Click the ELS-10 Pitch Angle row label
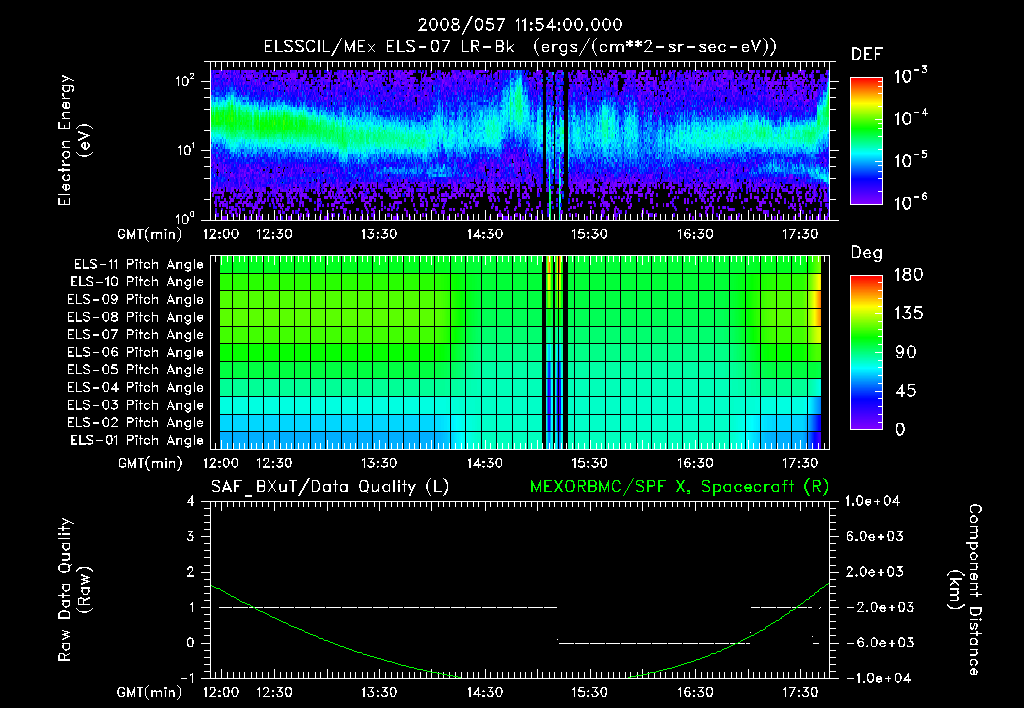Viewport: 1024px width, 708px height. 137,282
